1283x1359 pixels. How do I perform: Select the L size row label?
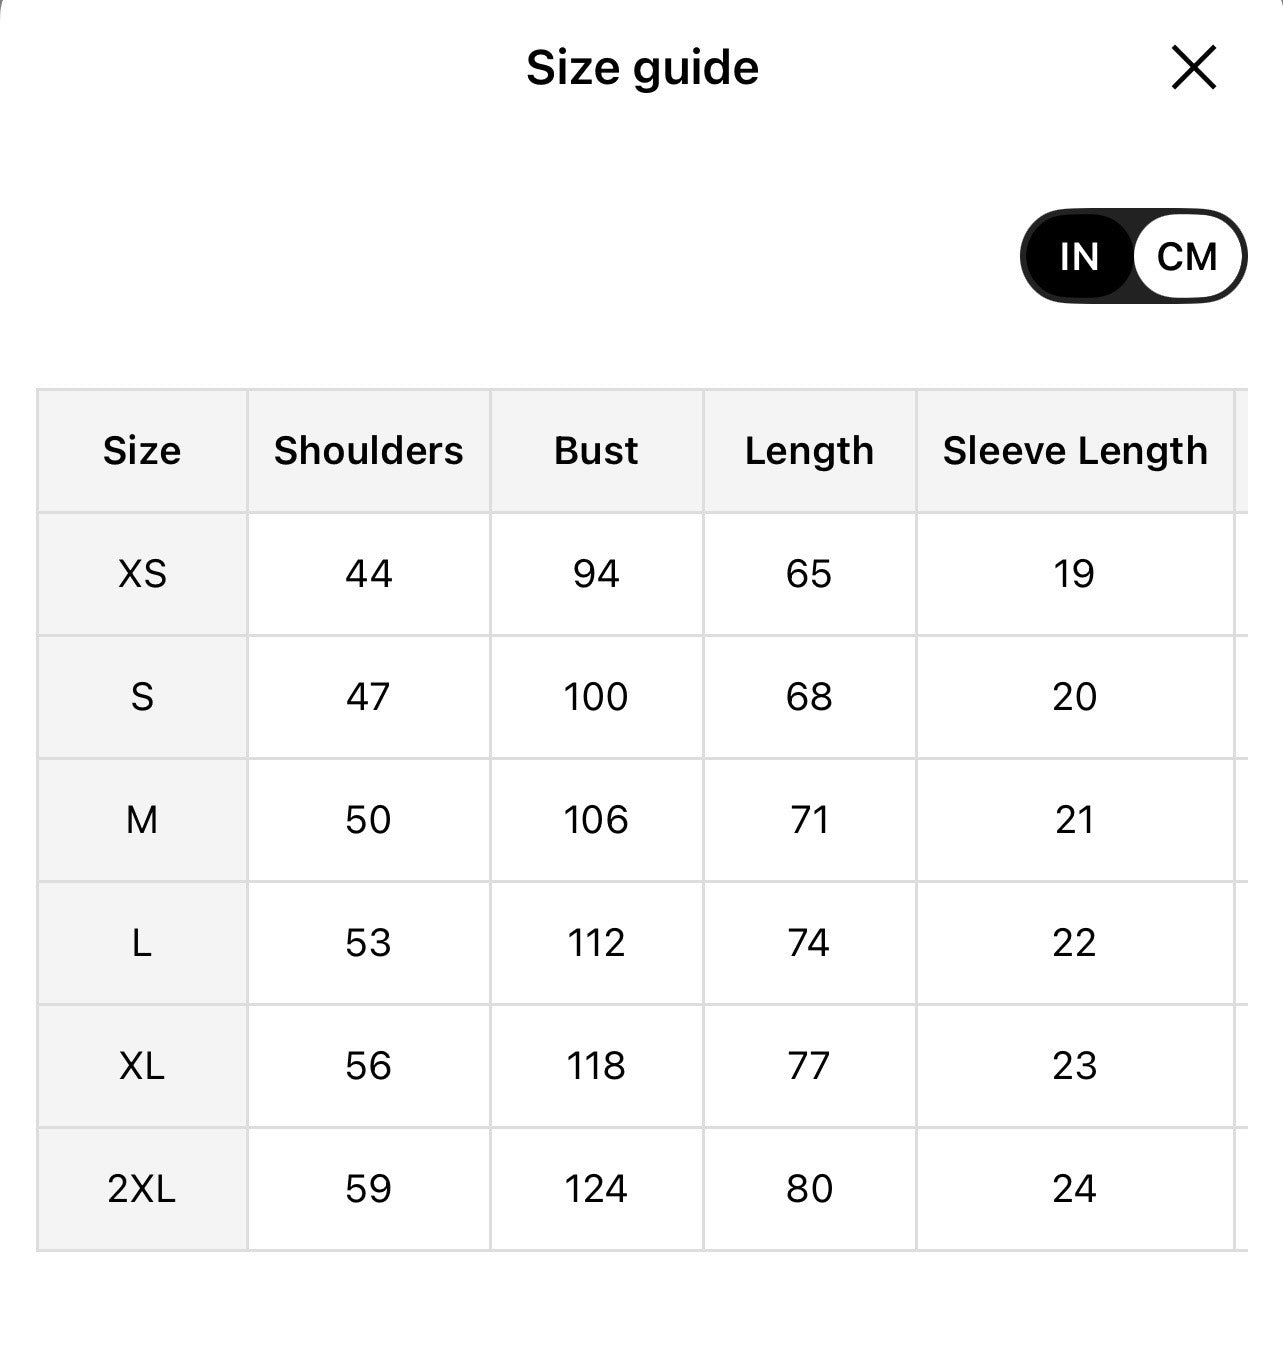142,943
